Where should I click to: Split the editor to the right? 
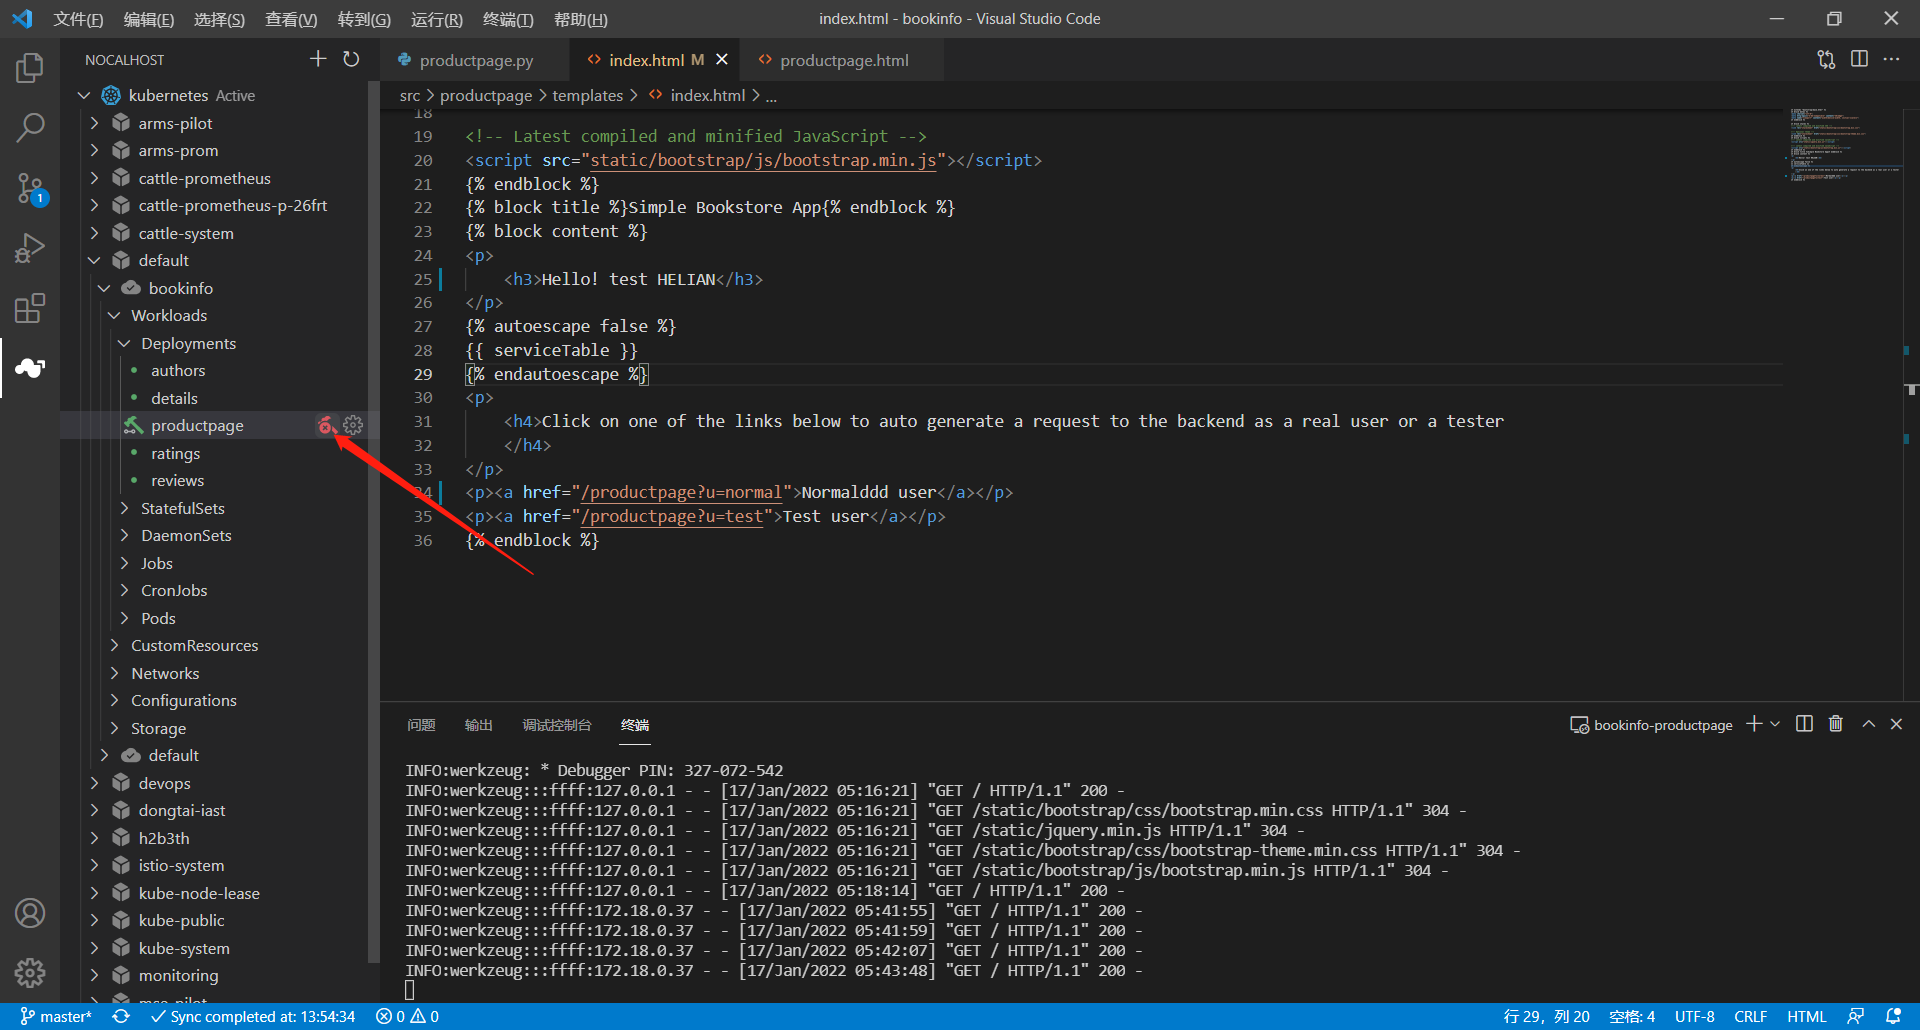coord(1859,59)
